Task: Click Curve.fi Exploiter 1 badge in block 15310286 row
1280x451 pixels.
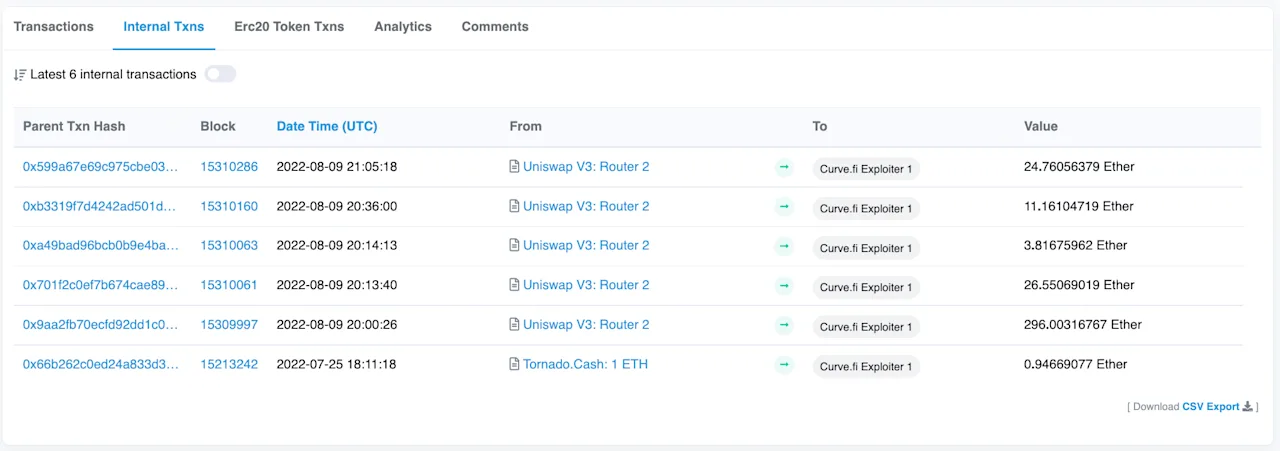Action: 866,169
